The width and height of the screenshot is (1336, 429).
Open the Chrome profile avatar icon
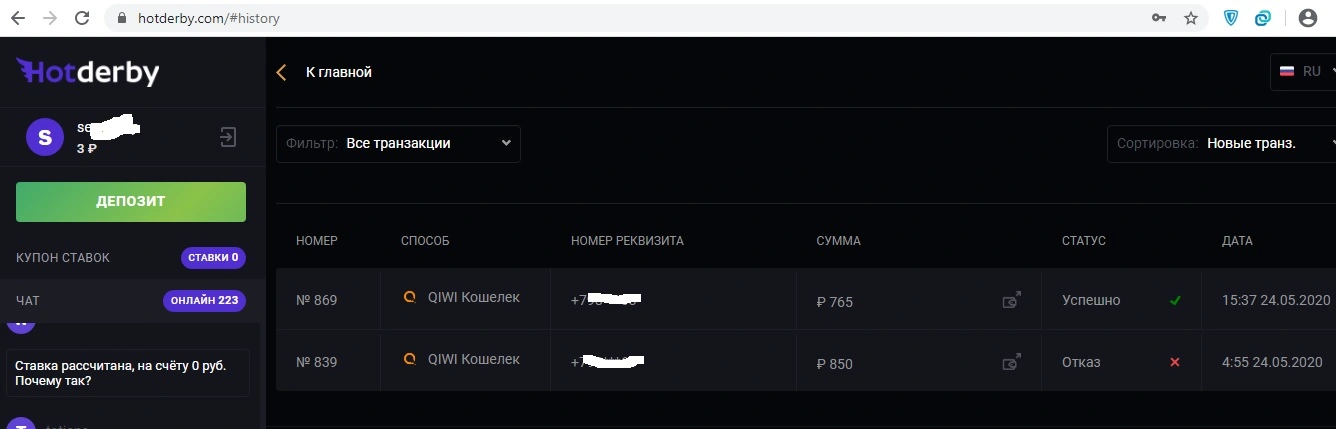1307,18
